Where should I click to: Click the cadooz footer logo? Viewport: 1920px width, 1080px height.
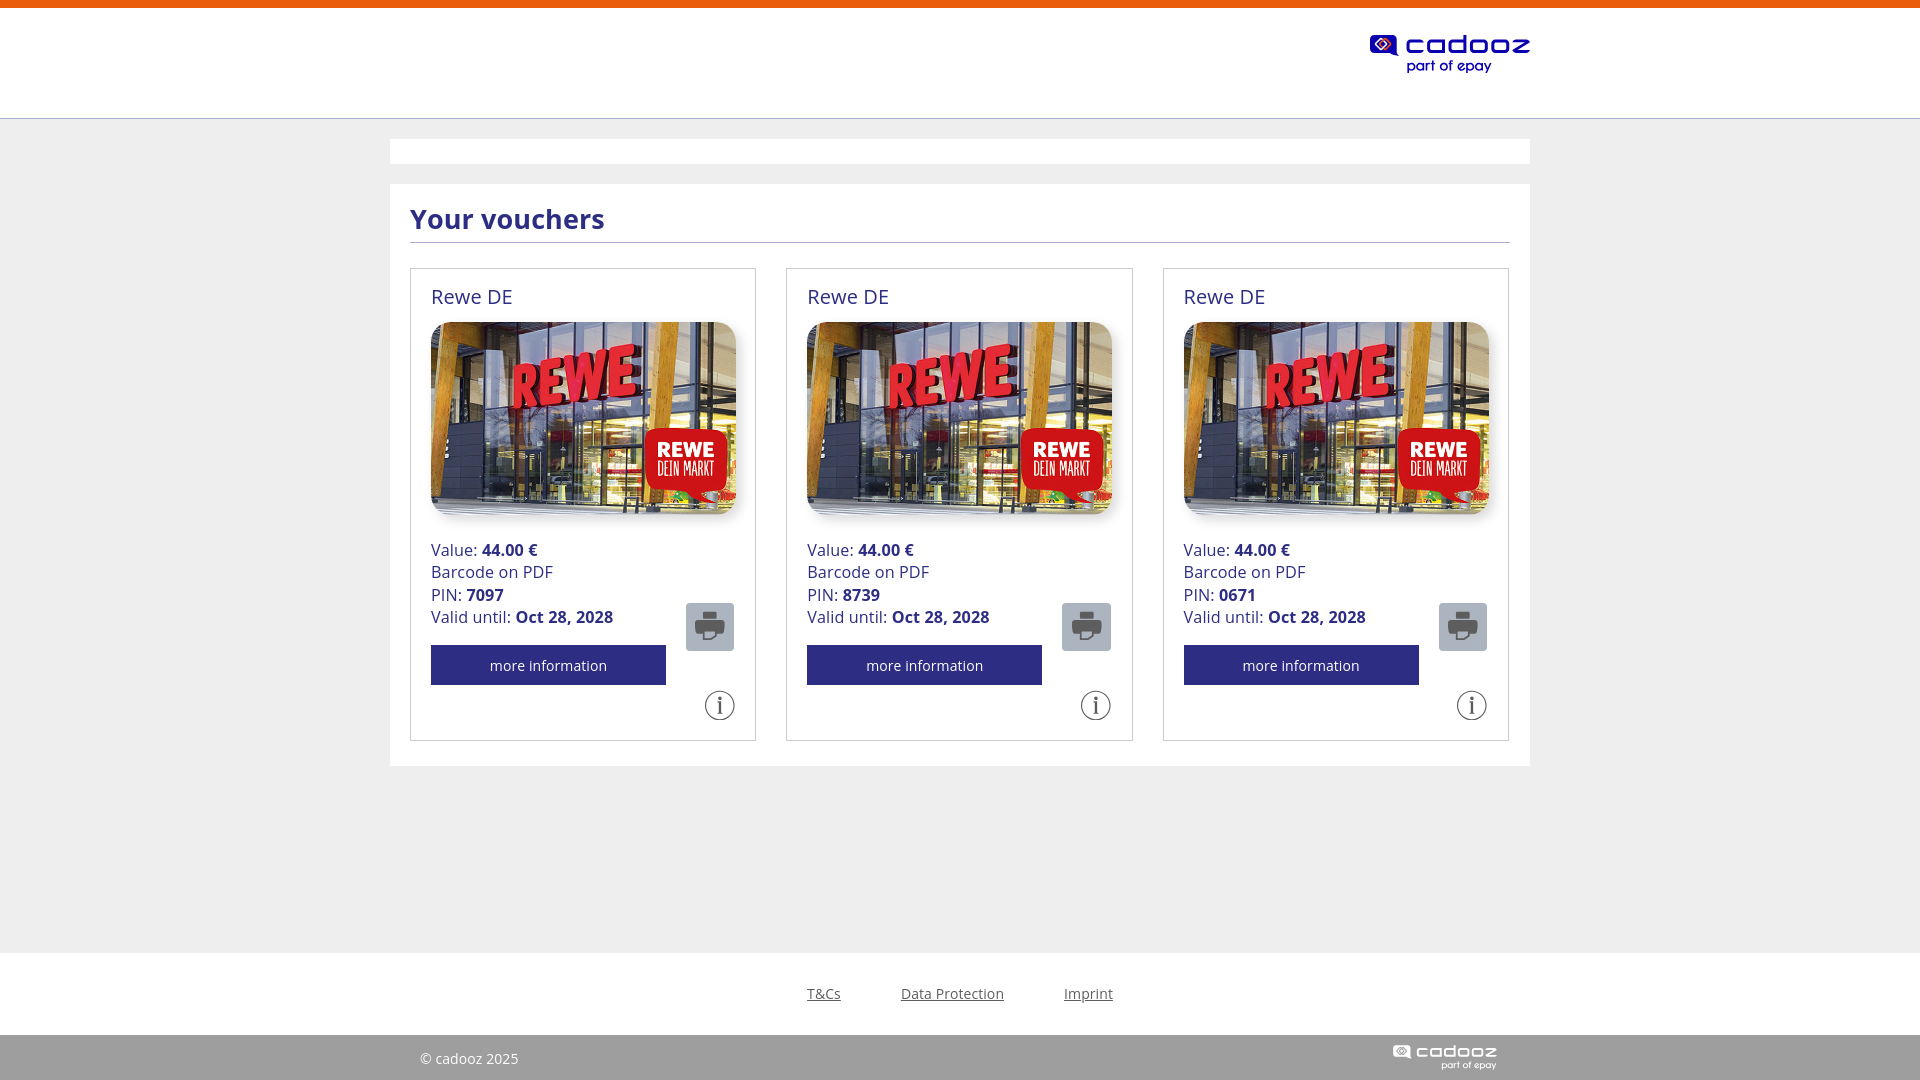click(1445, 1057)
